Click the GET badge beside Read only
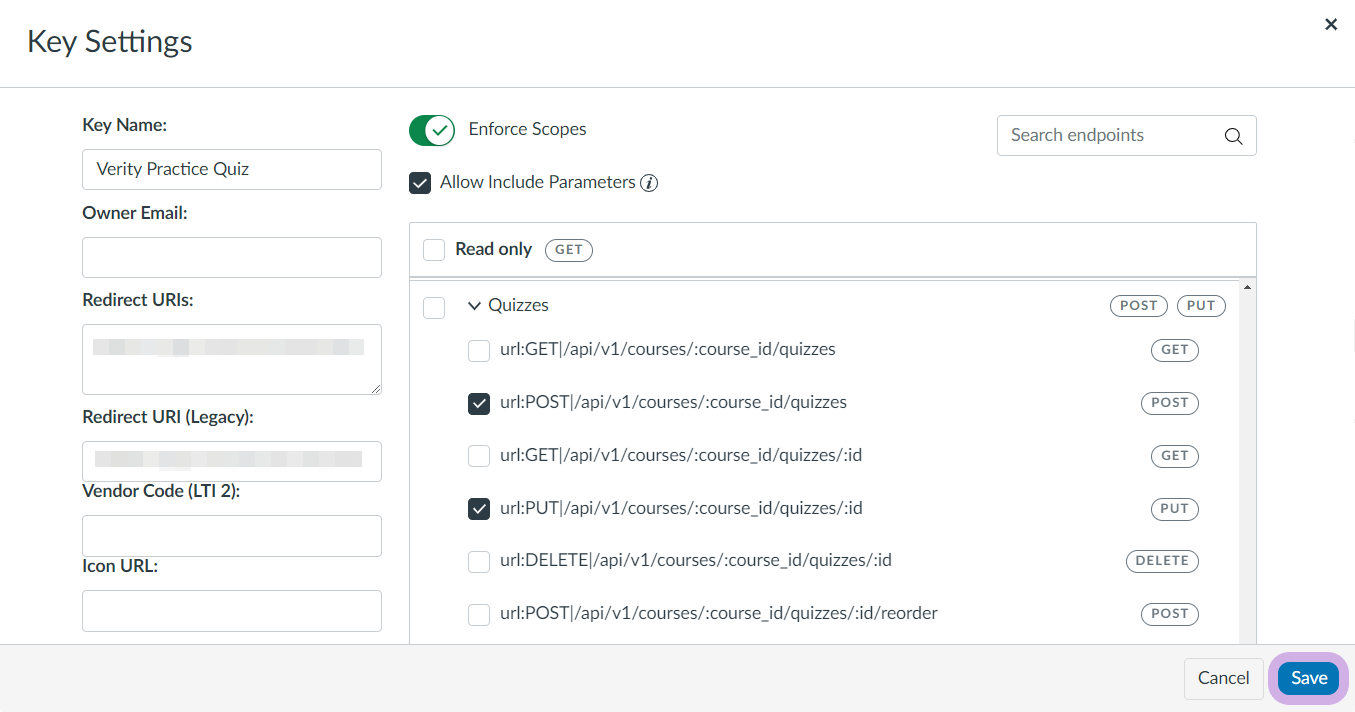 [x=569, y=250]
